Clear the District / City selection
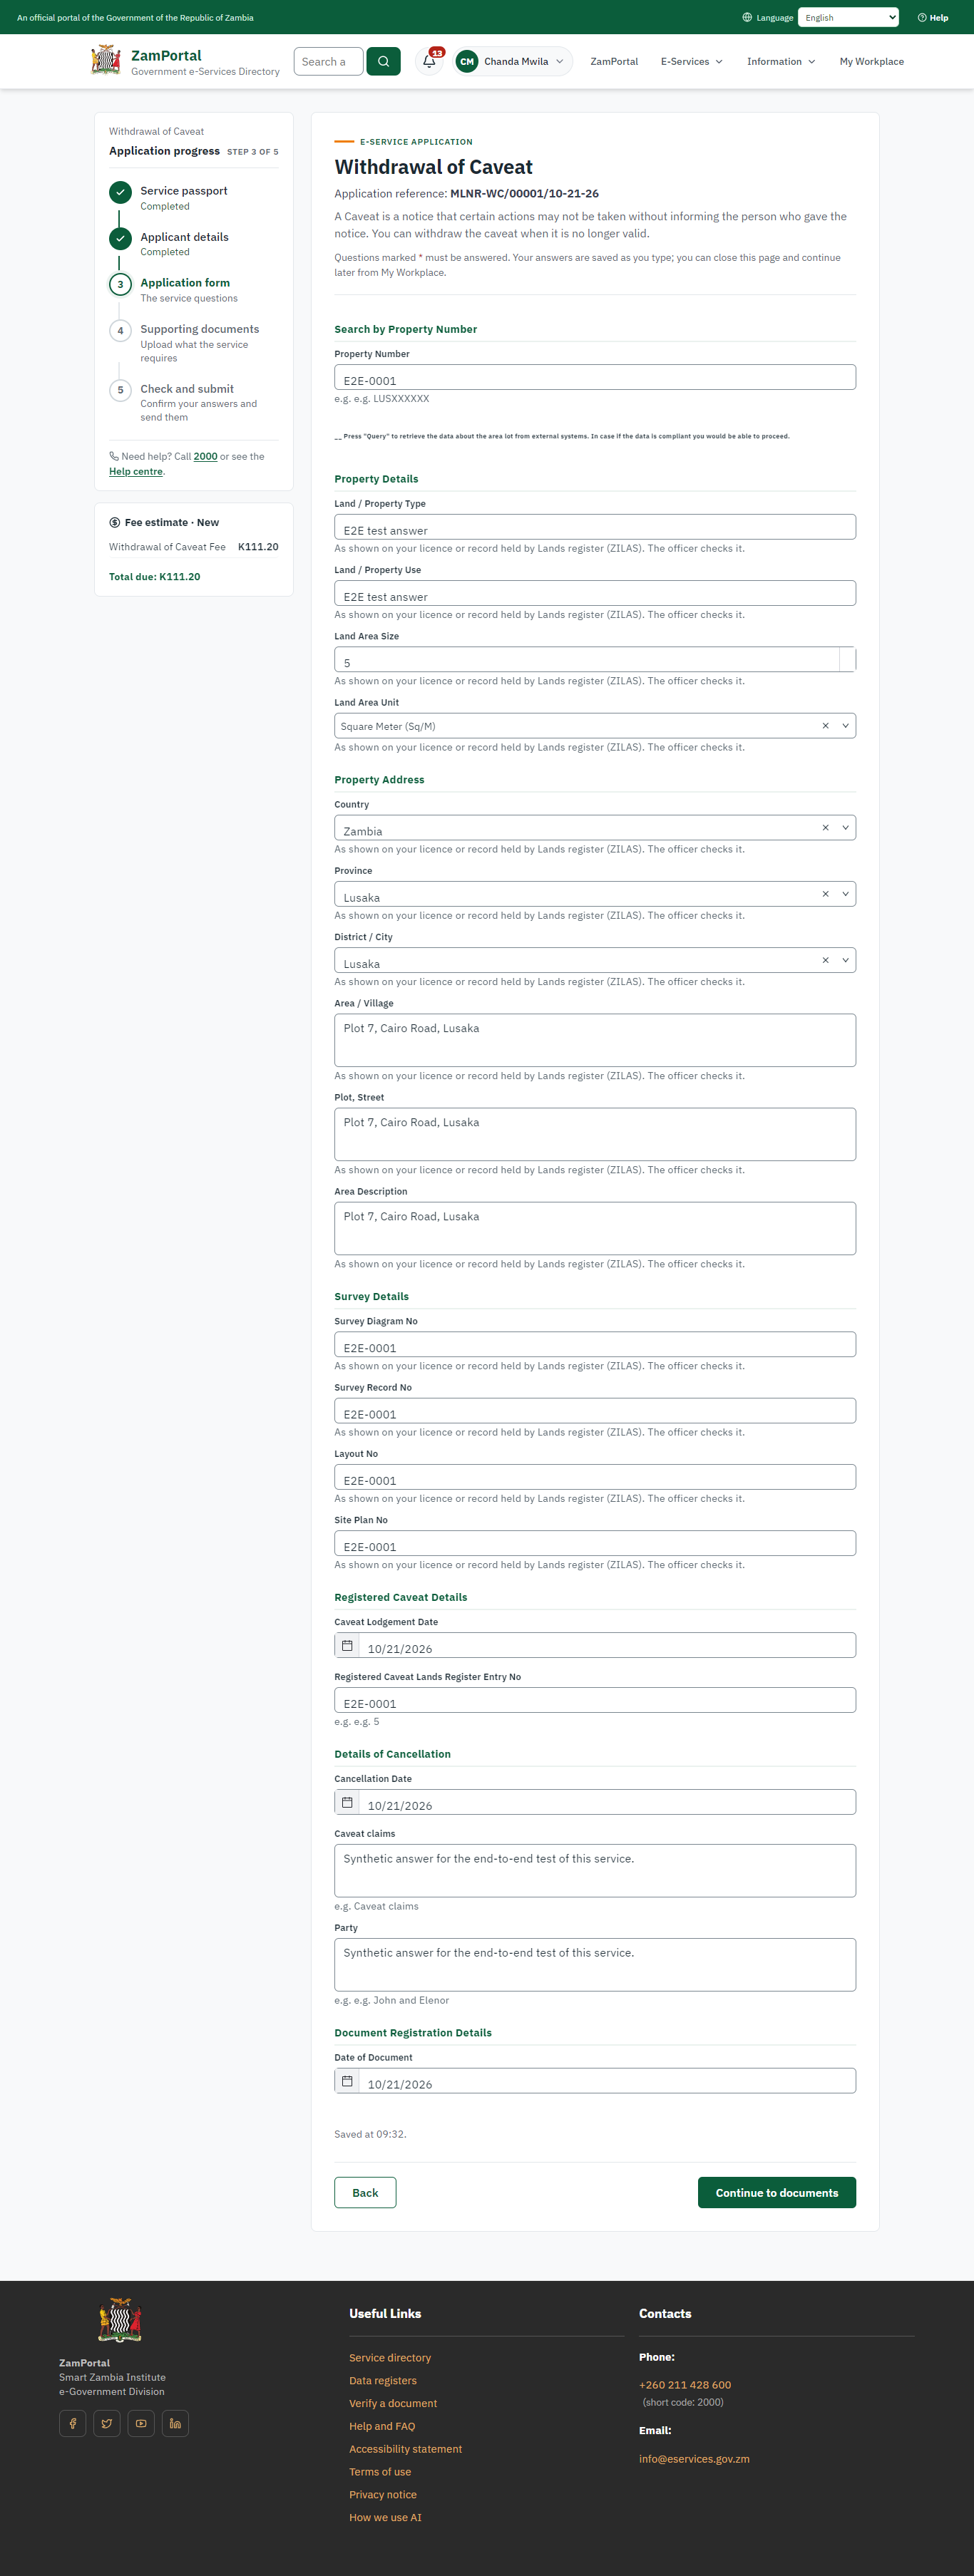Screen dimensions: 974x2576 pyautogui.click(x=825, y=960)
